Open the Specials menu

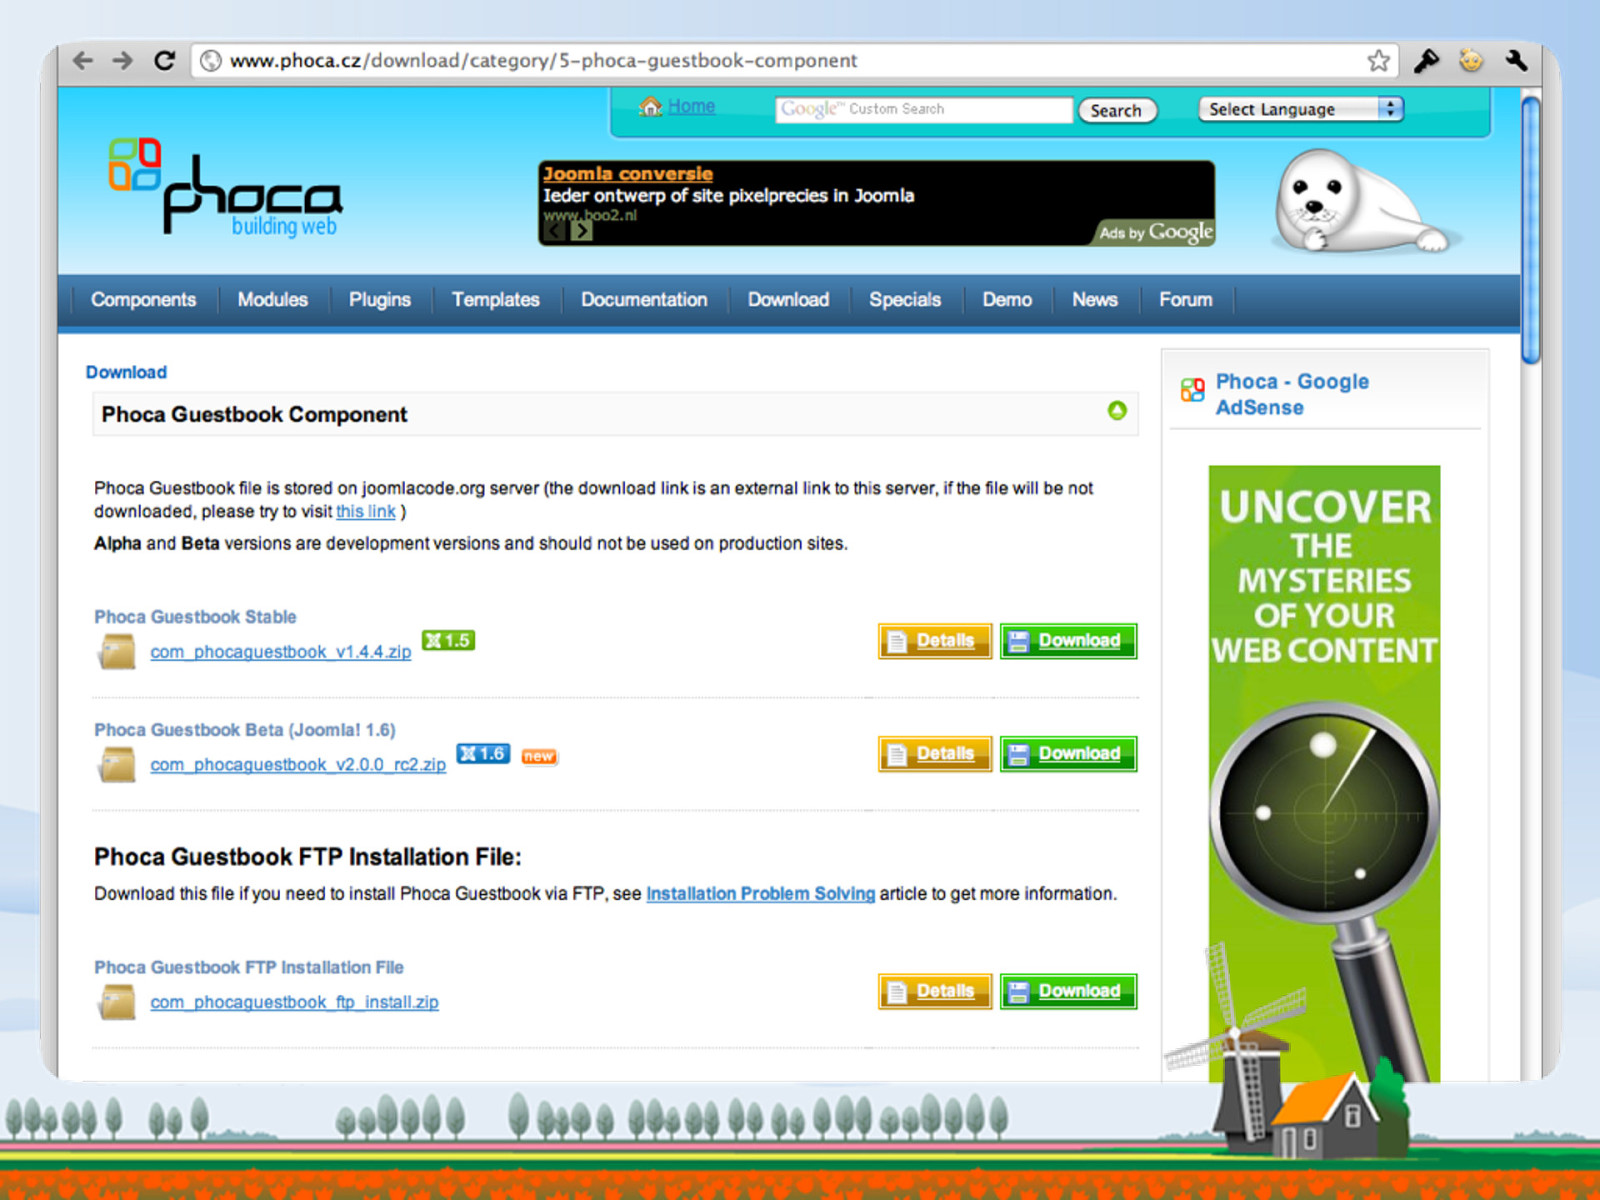[905, 299]
